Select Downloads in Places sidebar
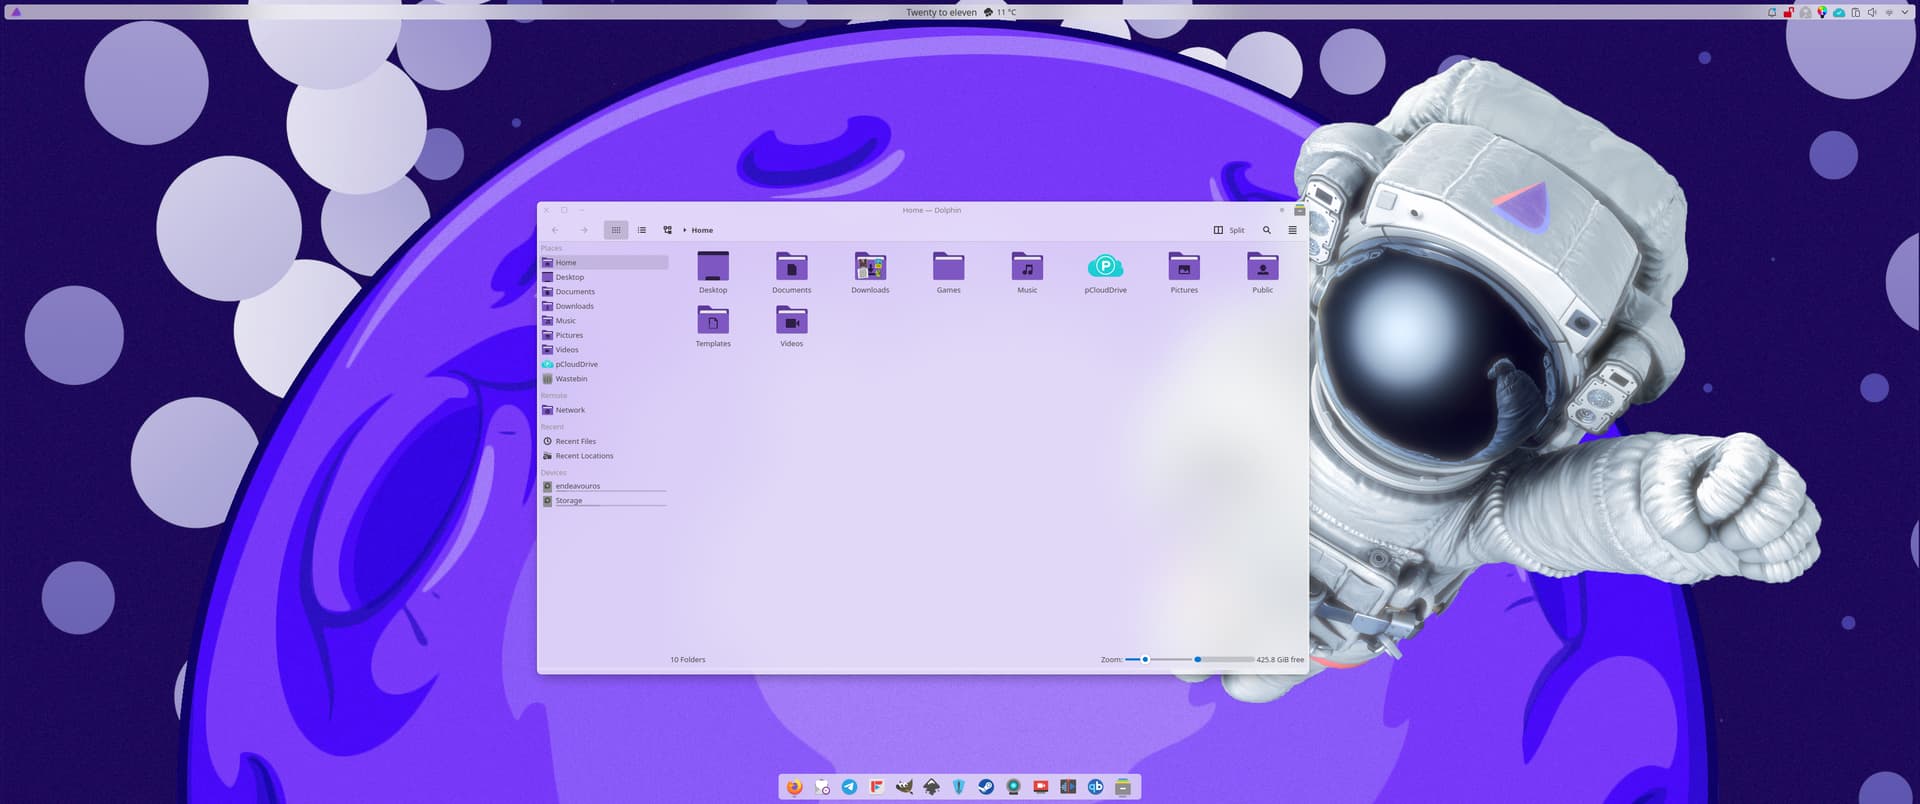Viewport: 1920px width, 804px height. 604,306
